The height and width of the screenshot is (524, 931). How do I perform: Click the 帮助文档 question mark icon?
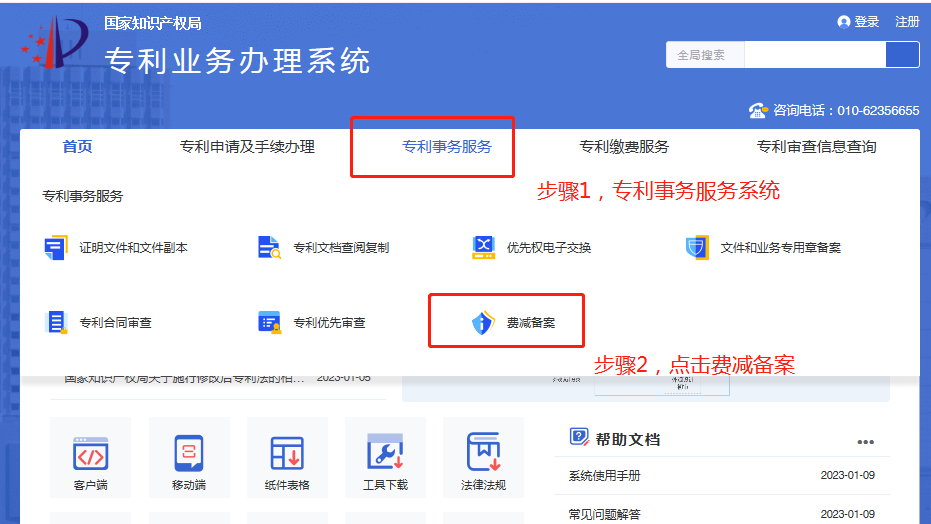(579, 437)
